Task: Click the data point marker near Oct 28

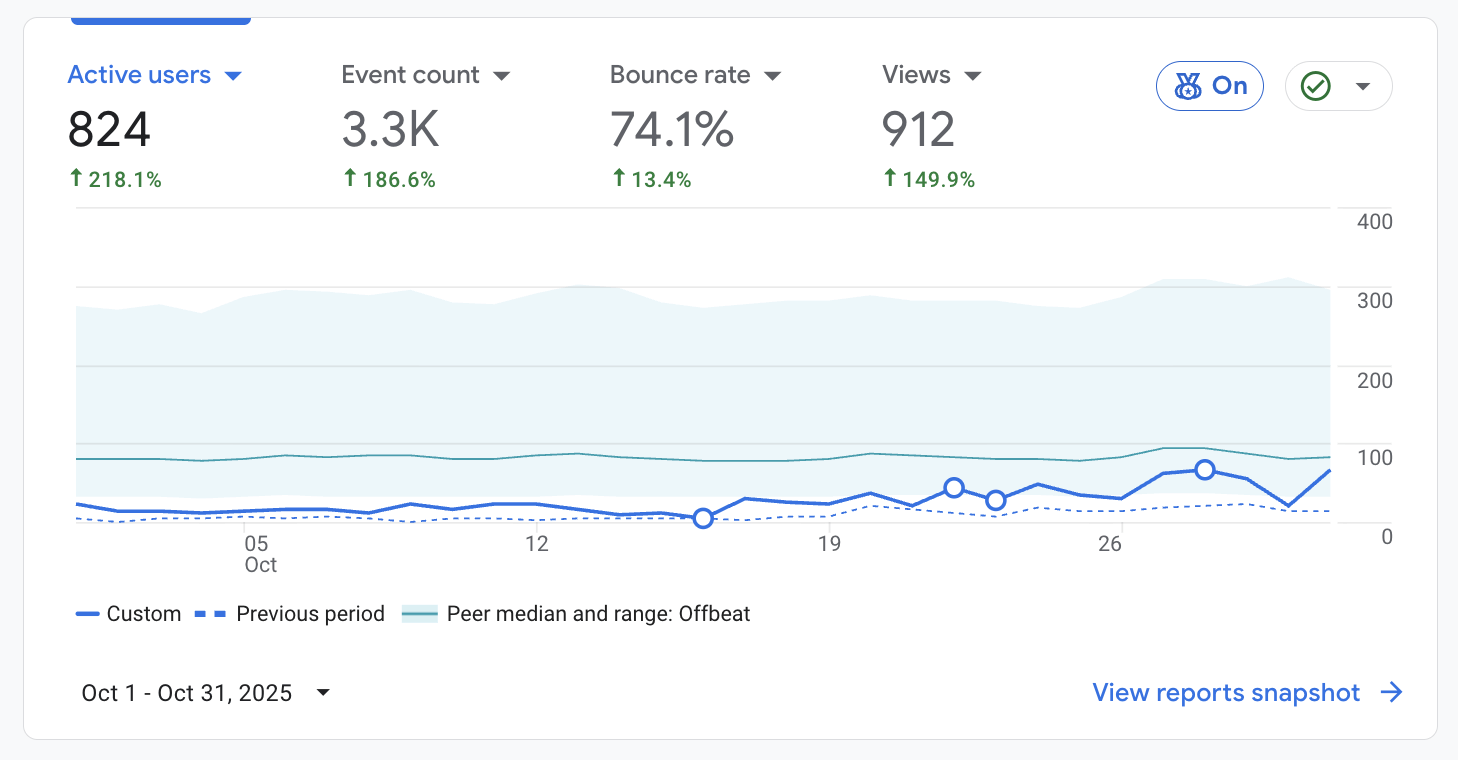Action: click(1205, 470)
